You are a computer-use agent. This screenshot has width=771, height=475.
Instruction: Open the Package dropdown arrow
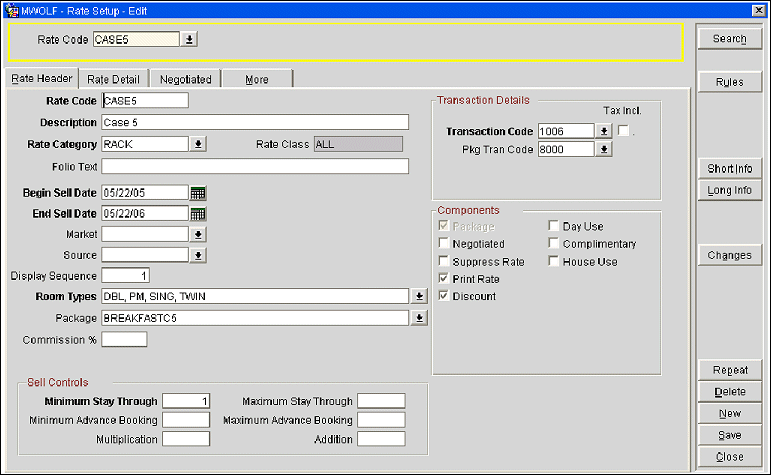pos(419,318)
